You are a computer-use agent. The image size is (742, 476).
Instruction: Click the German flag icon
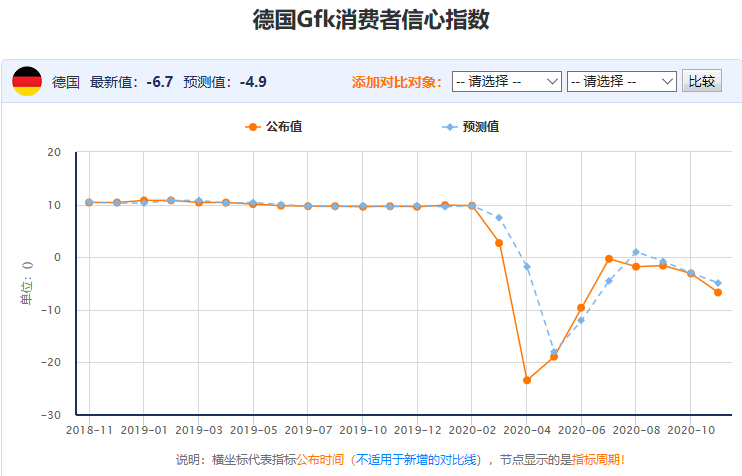pyautogui.click(x=27, y=81)
